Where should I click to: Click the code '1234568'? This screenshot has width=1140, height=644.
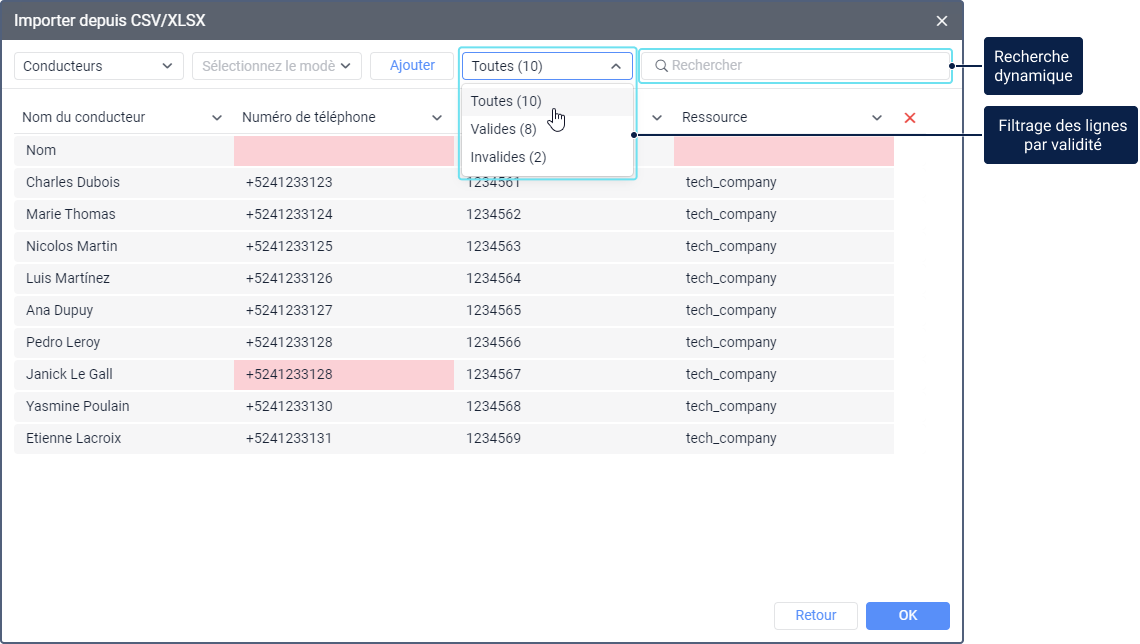[x=494, y=406]
